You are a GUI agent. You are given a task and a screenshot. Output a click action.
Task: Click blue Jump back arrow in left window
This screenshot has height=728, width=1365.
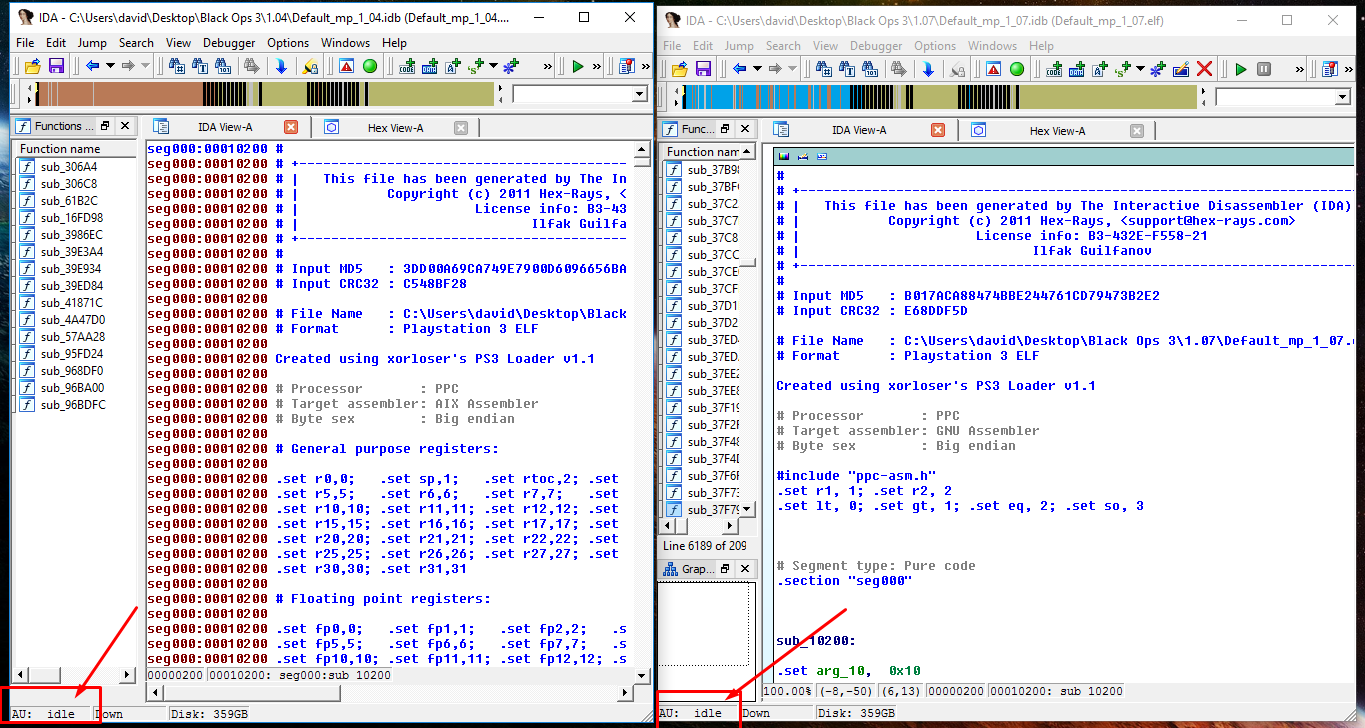tap(92, 66)
